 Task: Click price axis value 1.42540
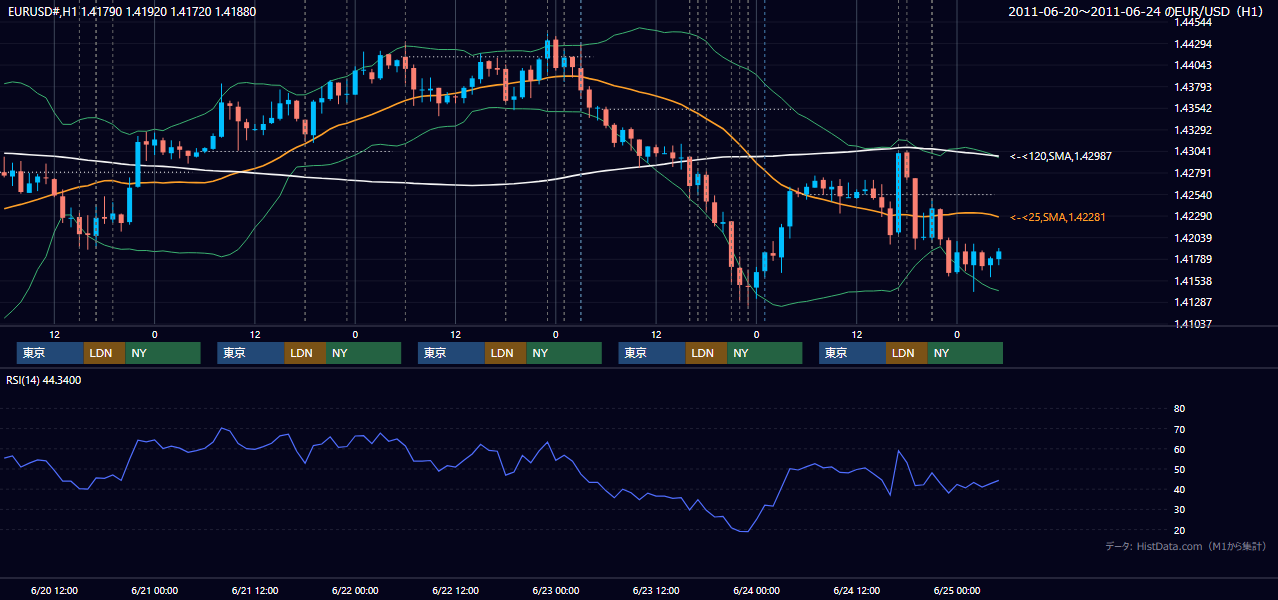point(1192,195)
